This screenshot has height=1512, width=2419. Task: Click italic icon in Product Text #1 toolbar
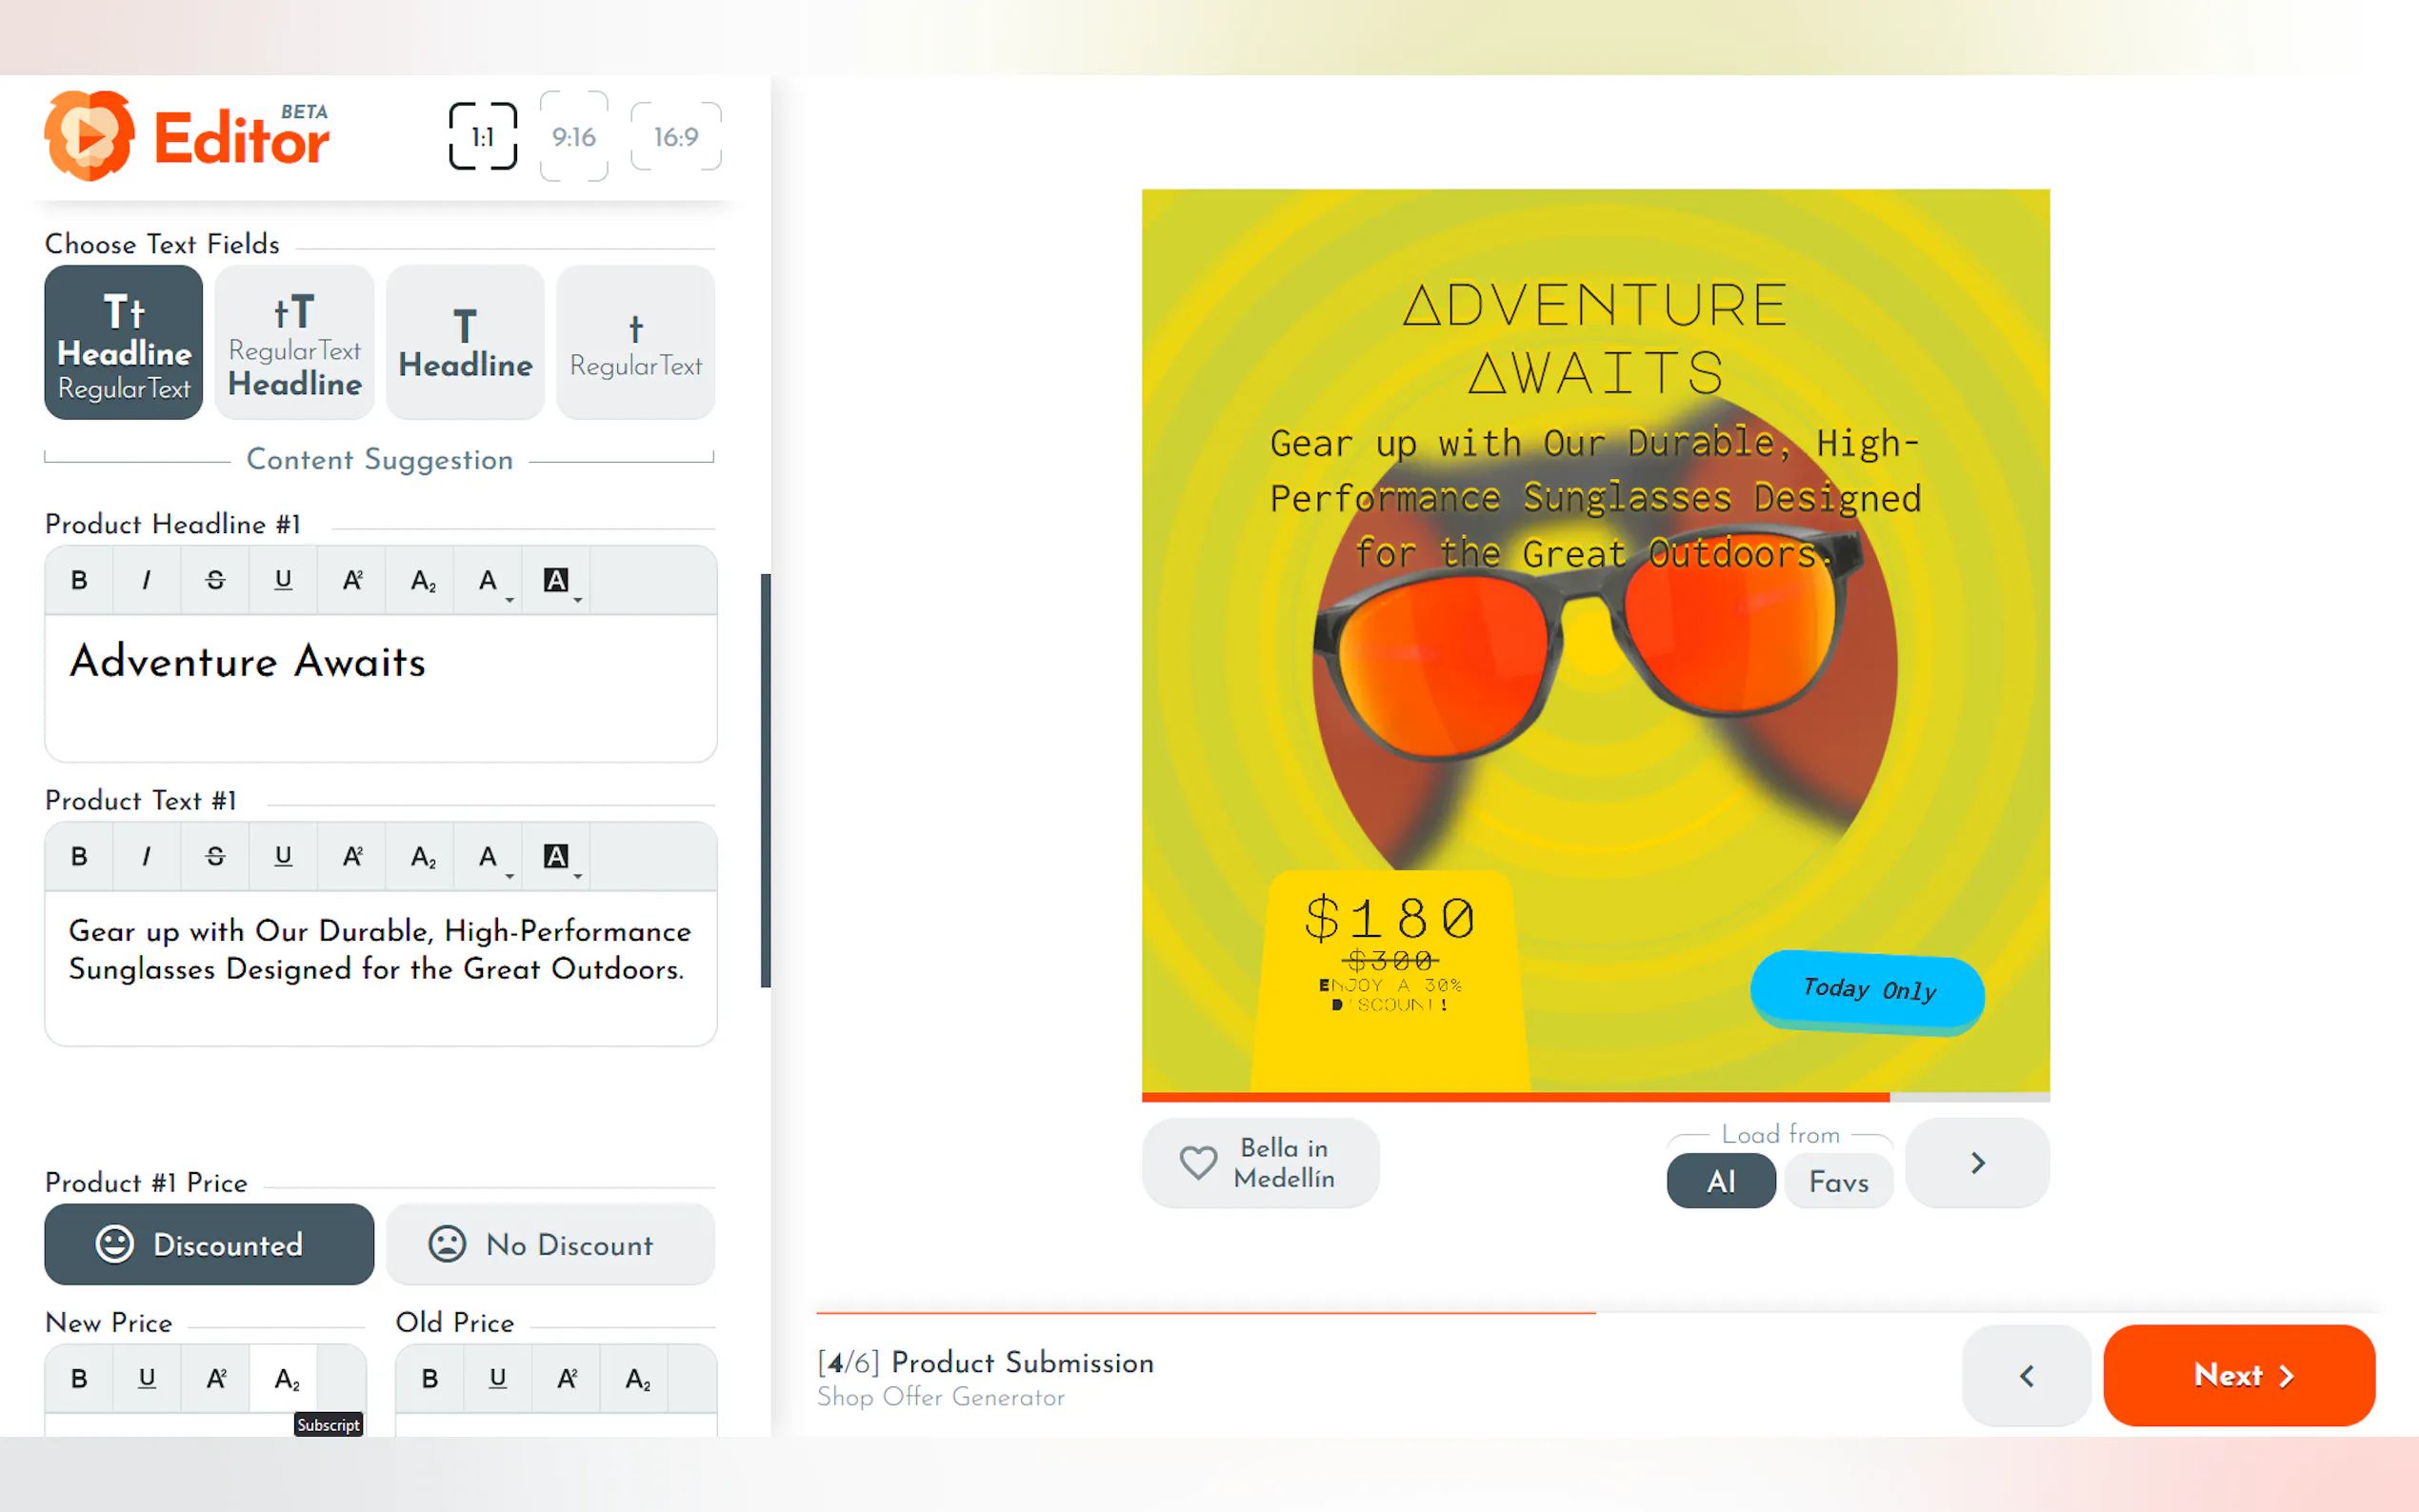pyautogui.click(x=147, y=856)
